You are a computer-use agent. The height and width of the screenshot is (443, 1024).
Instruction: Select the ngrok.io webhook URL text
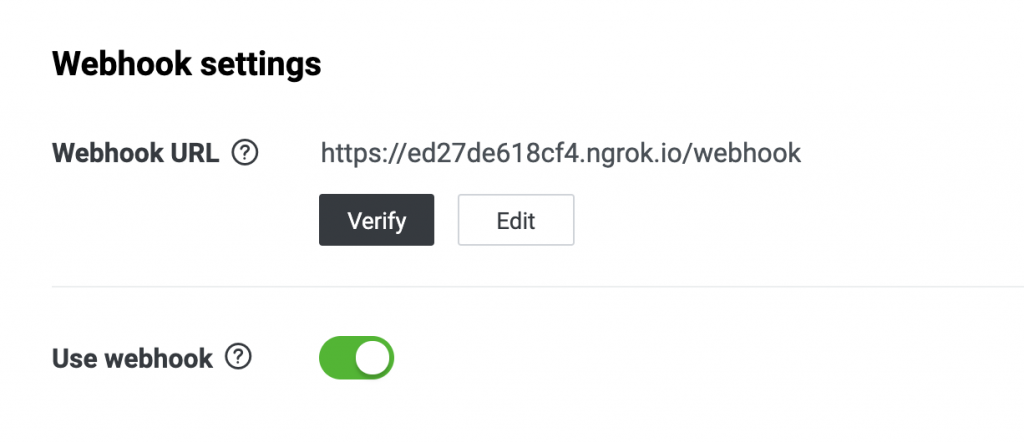[x=560, y=154]
